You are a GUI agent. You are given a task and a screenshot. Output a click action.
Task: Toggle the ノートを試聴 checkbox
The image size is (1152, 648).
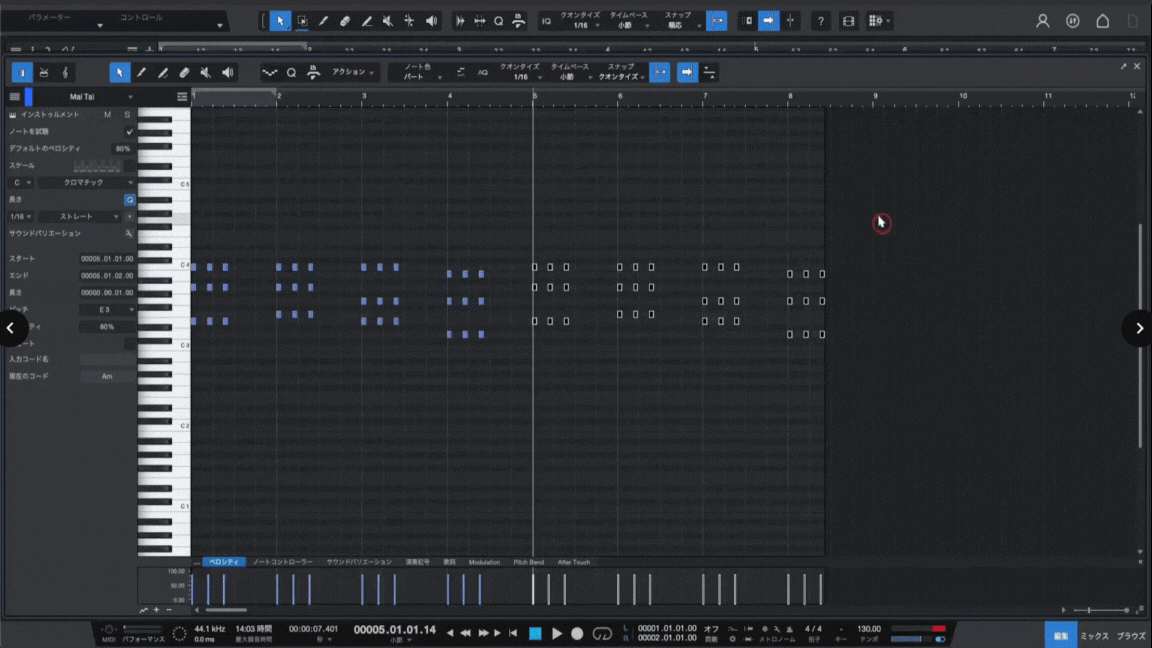[x=129, y=131]
